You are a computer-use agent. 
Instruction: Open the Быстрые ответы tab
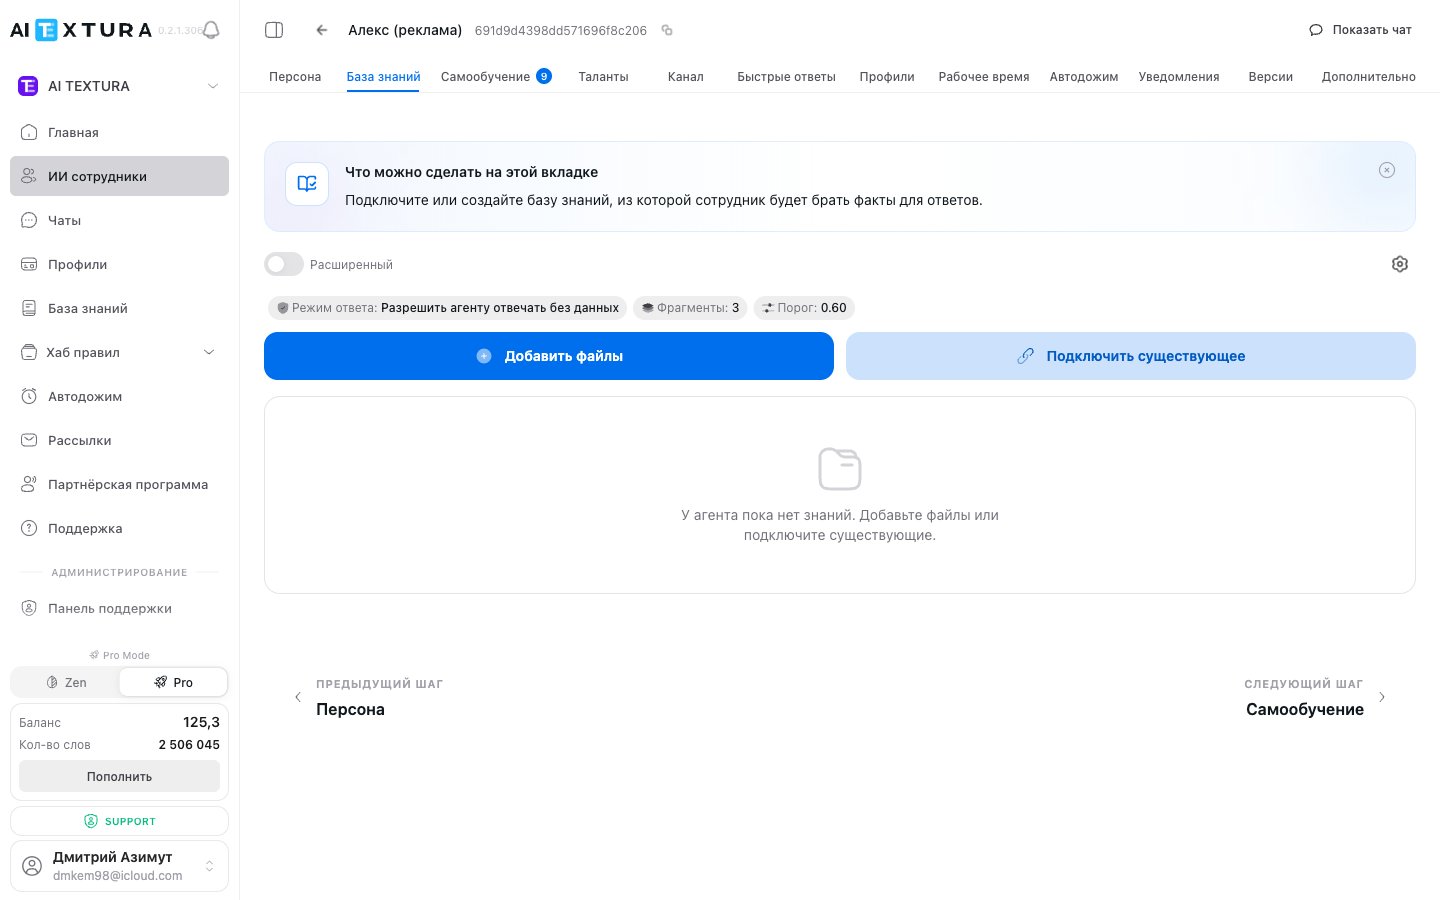786,77
